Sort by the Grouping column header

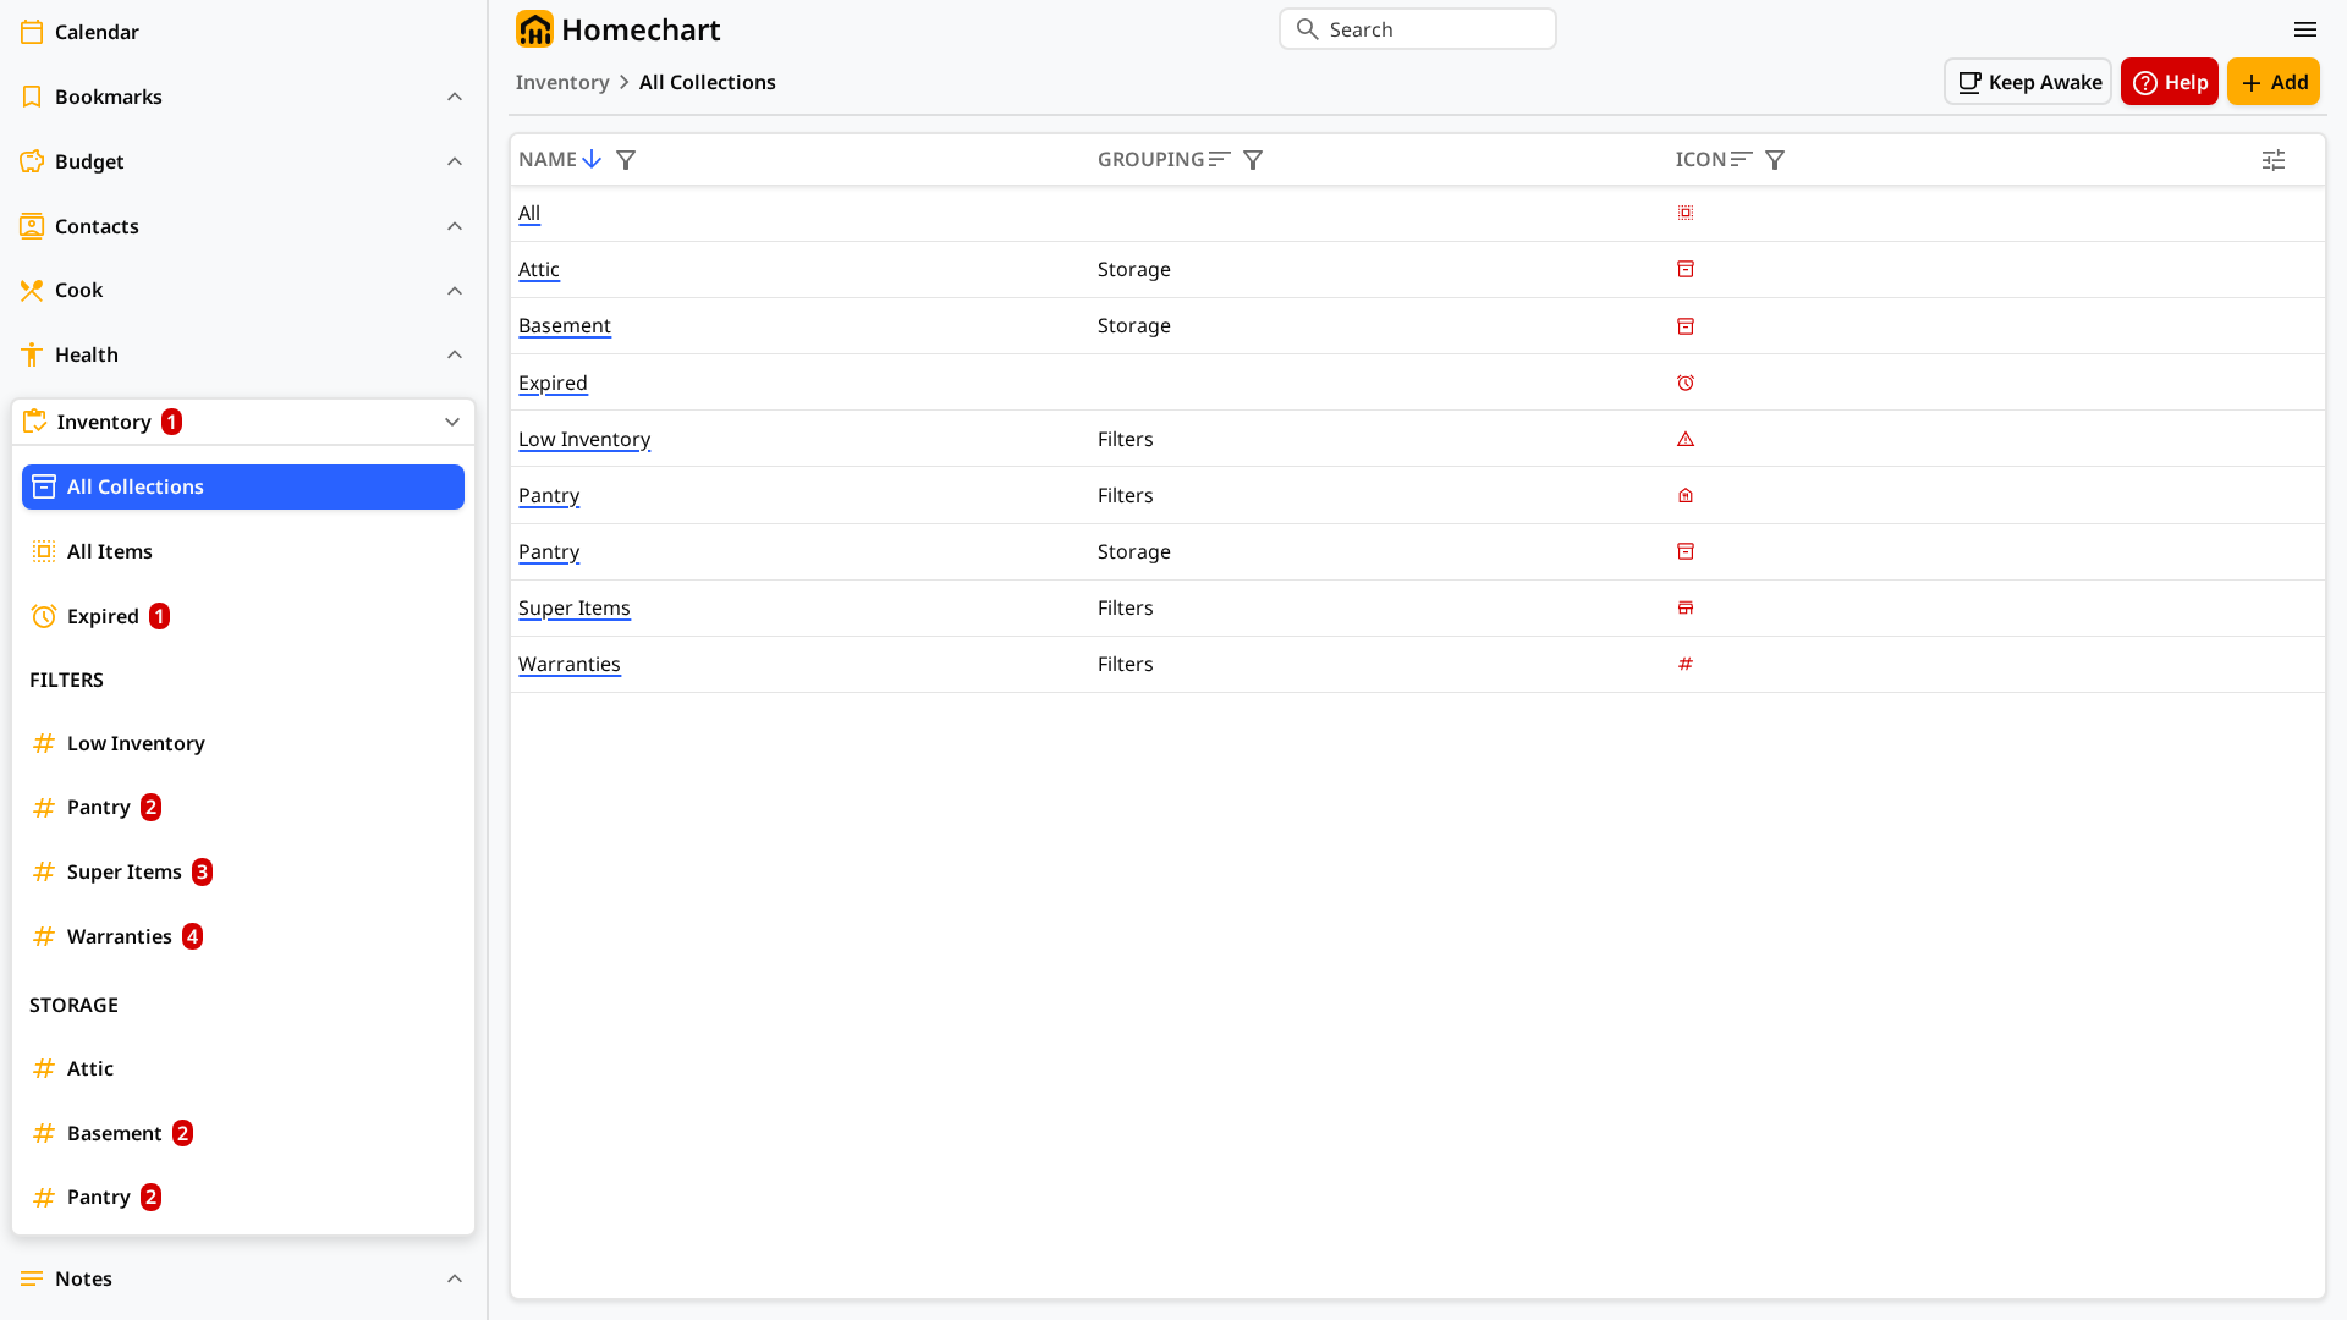[1164, 160]
